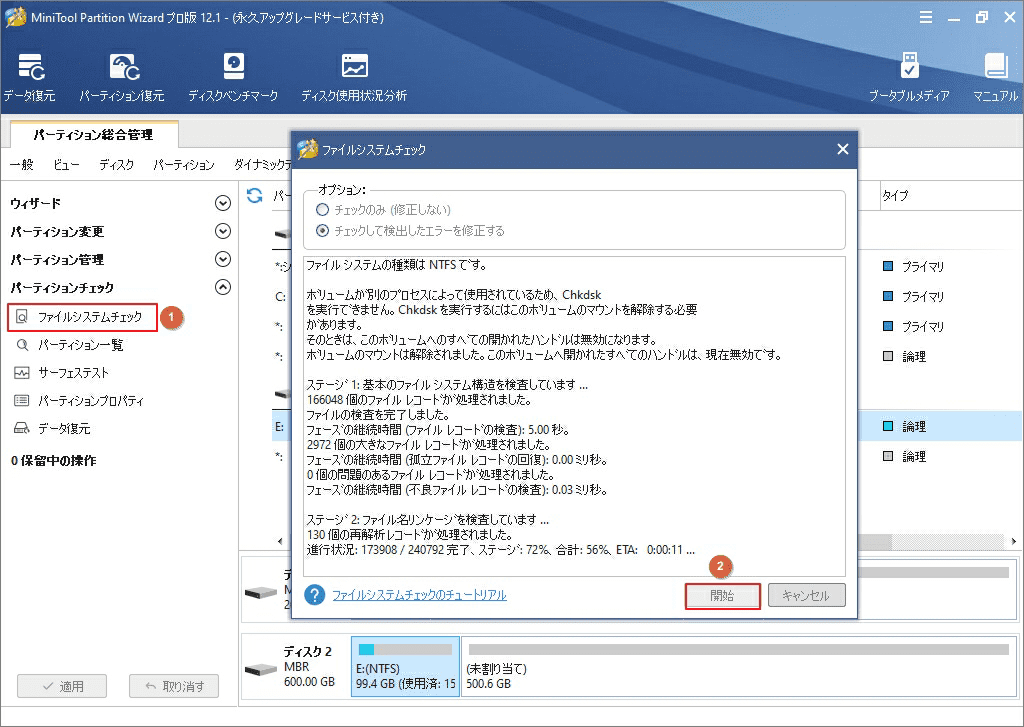Click the ディスク 2 label
This screenshot has width=1024, height=727.
pos(308,651)
